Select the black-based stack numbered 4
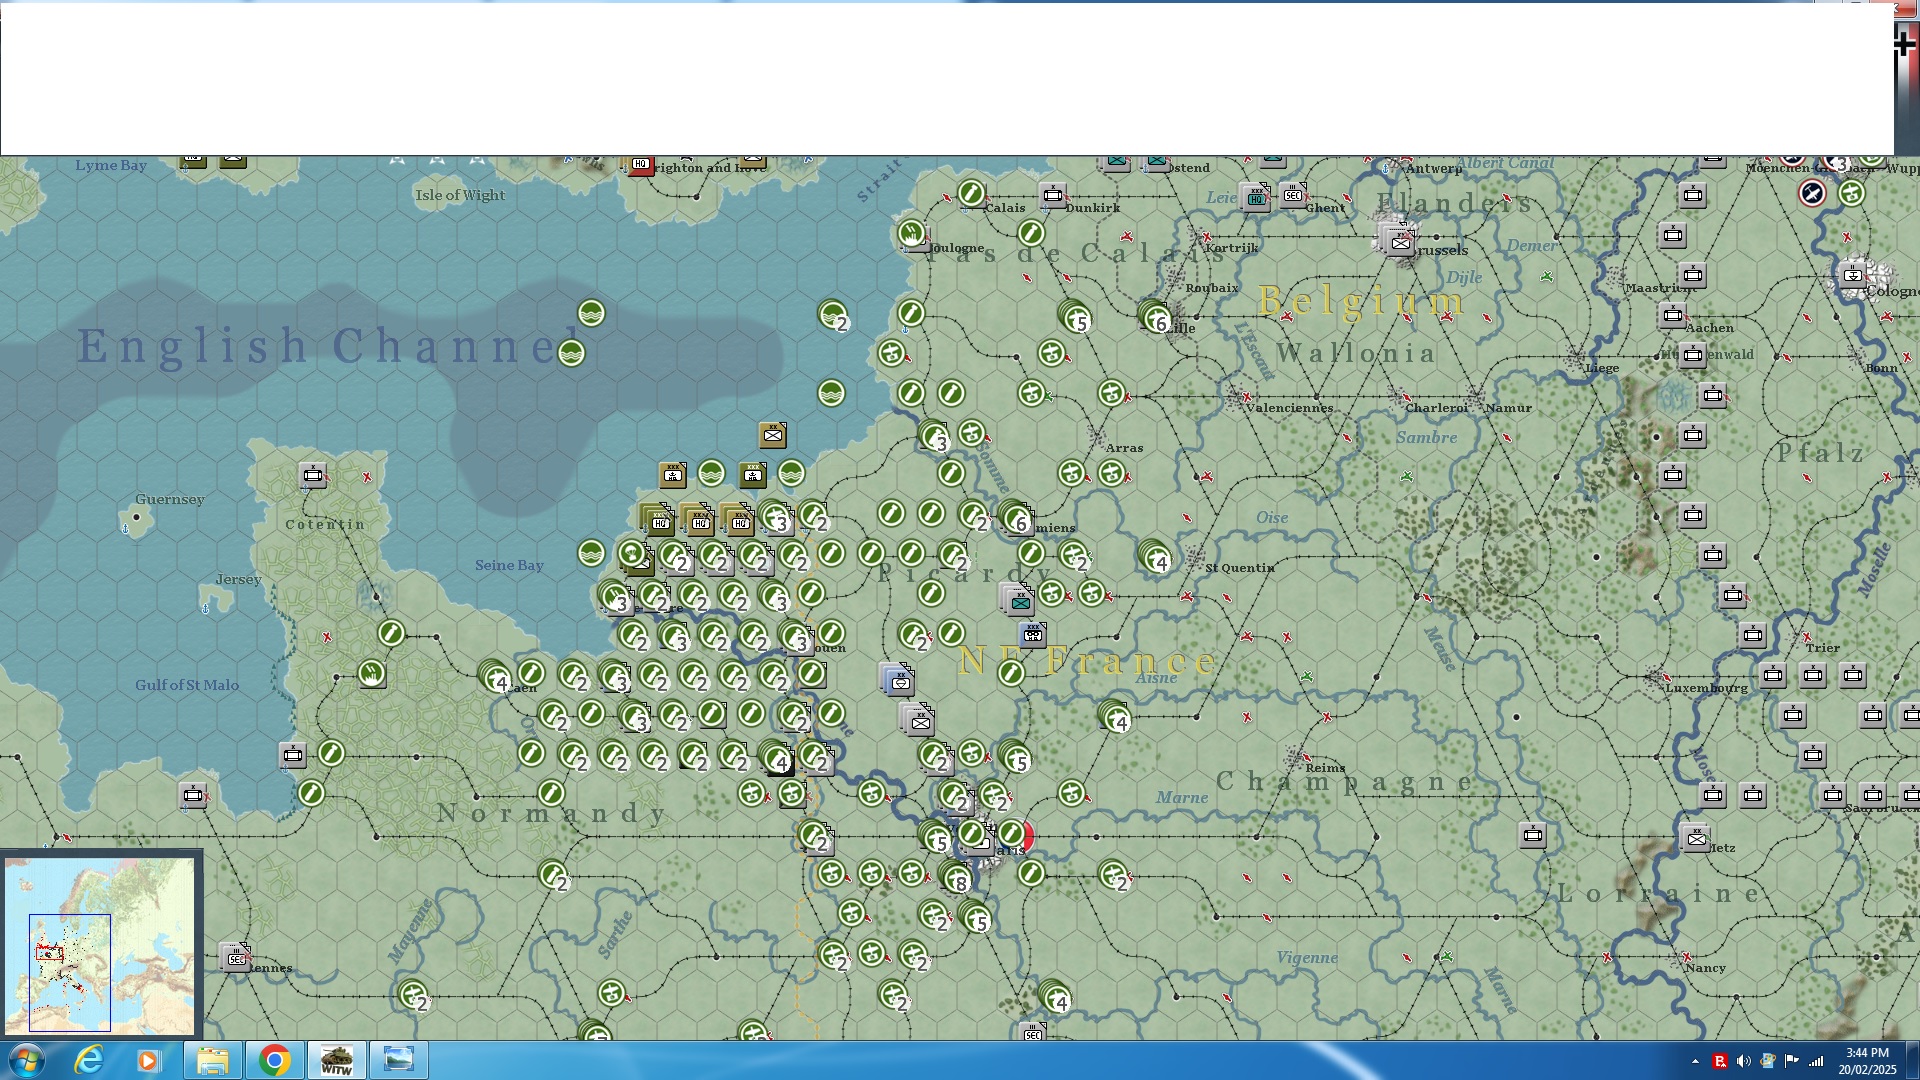Viewport: 1920px width, 1080px height. pyautogui.click(x=777, y=759)
